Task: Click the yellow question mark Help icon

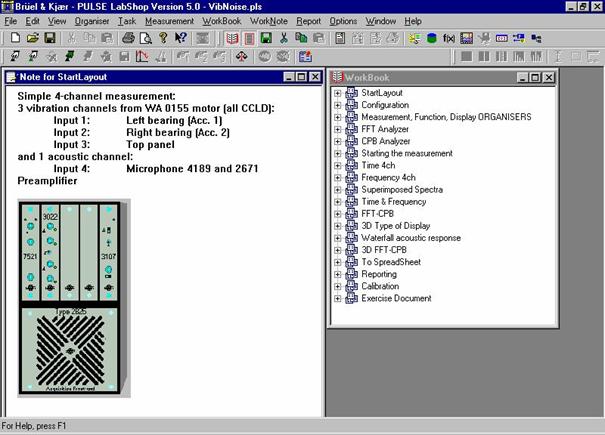Action: (163, 38)
